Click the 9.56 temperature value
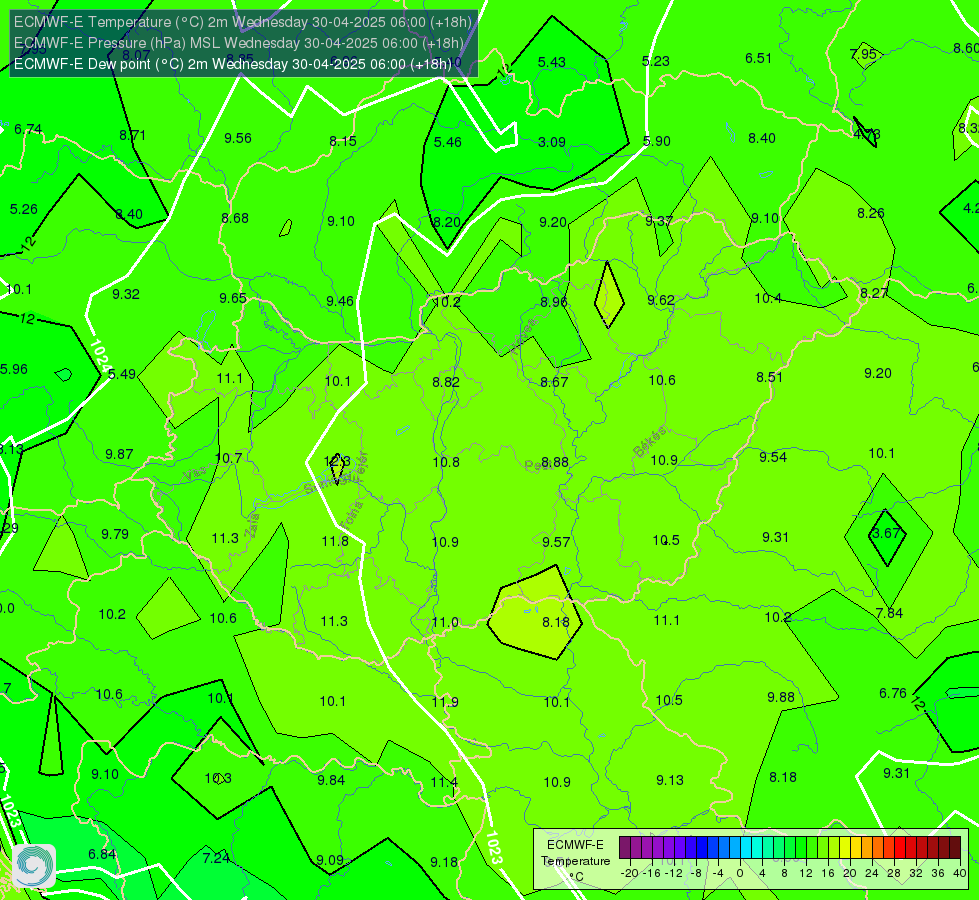The height and width of the screenshot is (900, 979). (238, 139)
